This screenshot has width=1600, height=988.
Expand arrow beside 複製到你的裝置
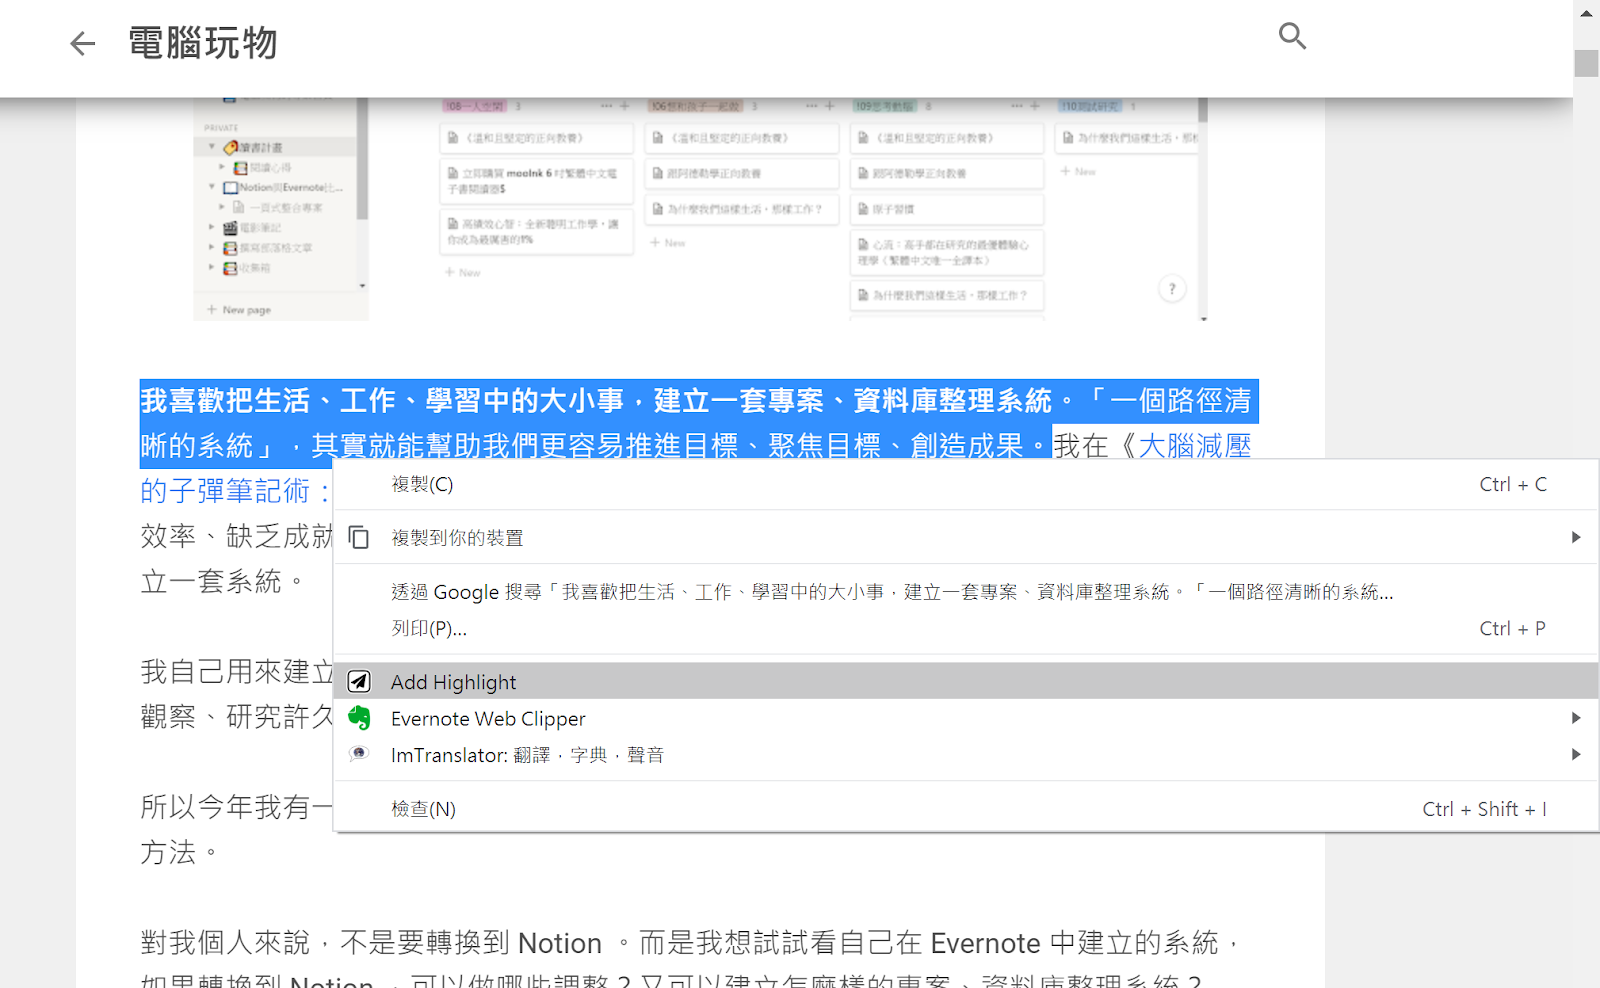tap(1576, 538)
